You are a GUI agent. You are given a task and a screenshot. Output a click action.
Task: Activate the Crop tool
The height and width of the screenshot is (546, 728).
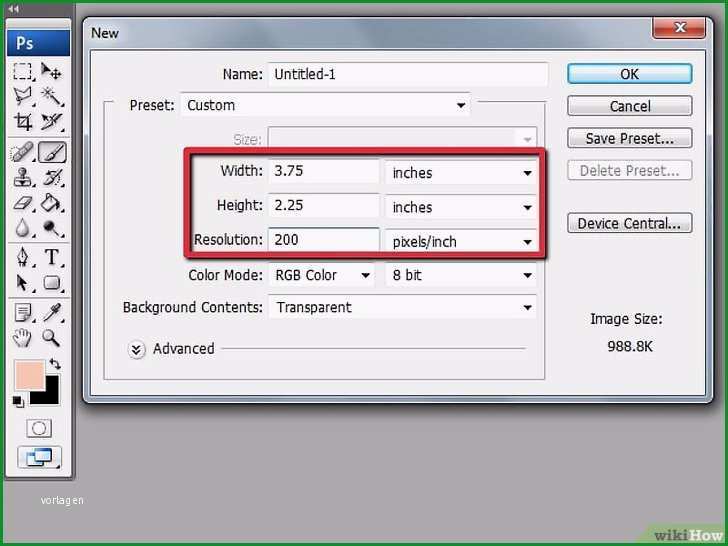(22, 122)
